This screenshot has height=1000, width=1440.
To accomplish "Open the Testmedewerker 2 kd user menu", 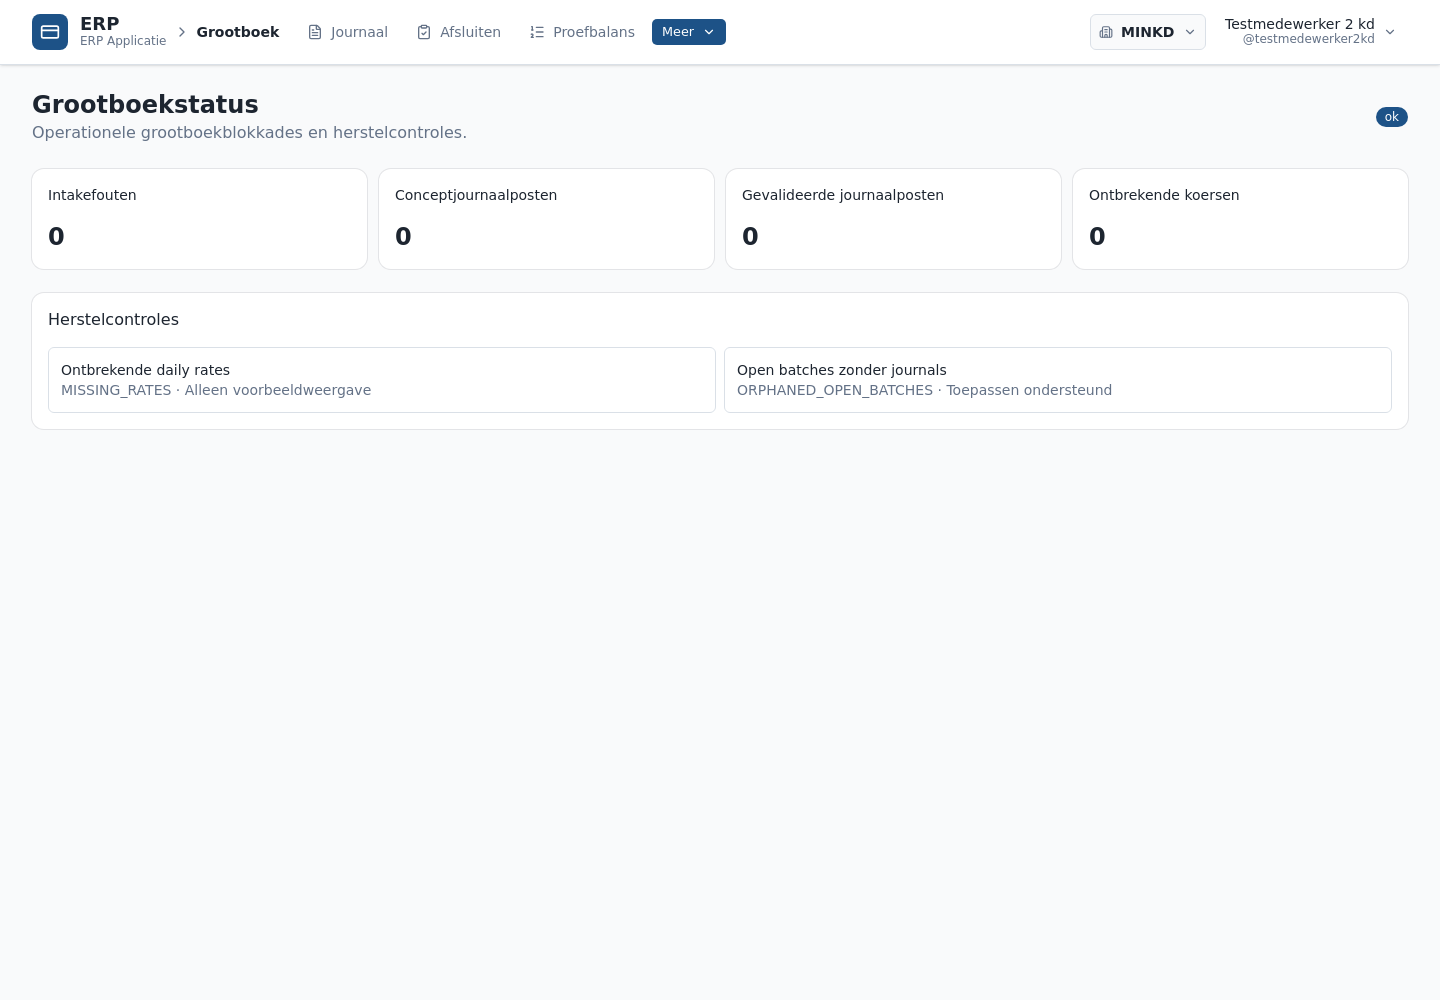I will point(1310,32).
